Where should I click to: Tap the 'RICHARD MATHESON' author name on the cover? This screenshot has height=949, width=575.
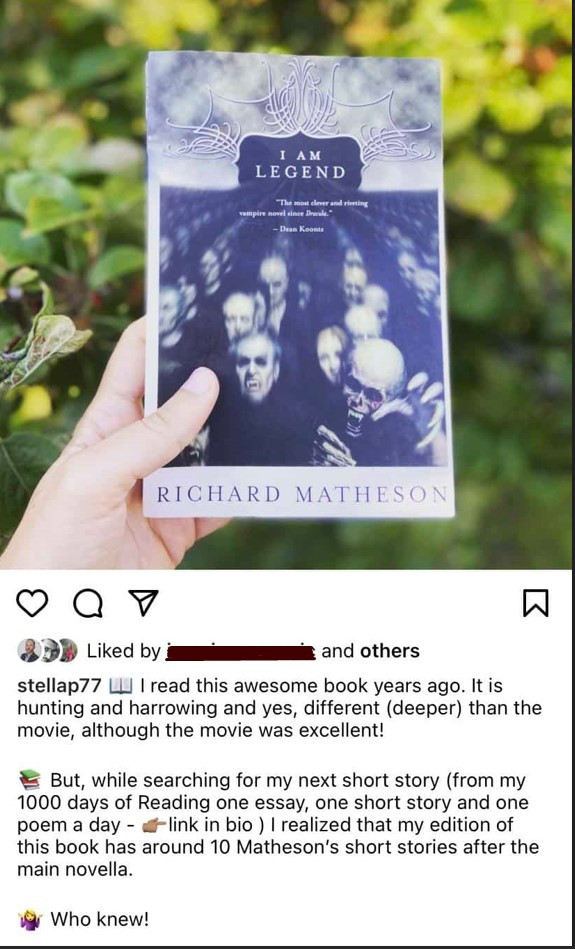point(301,494)
